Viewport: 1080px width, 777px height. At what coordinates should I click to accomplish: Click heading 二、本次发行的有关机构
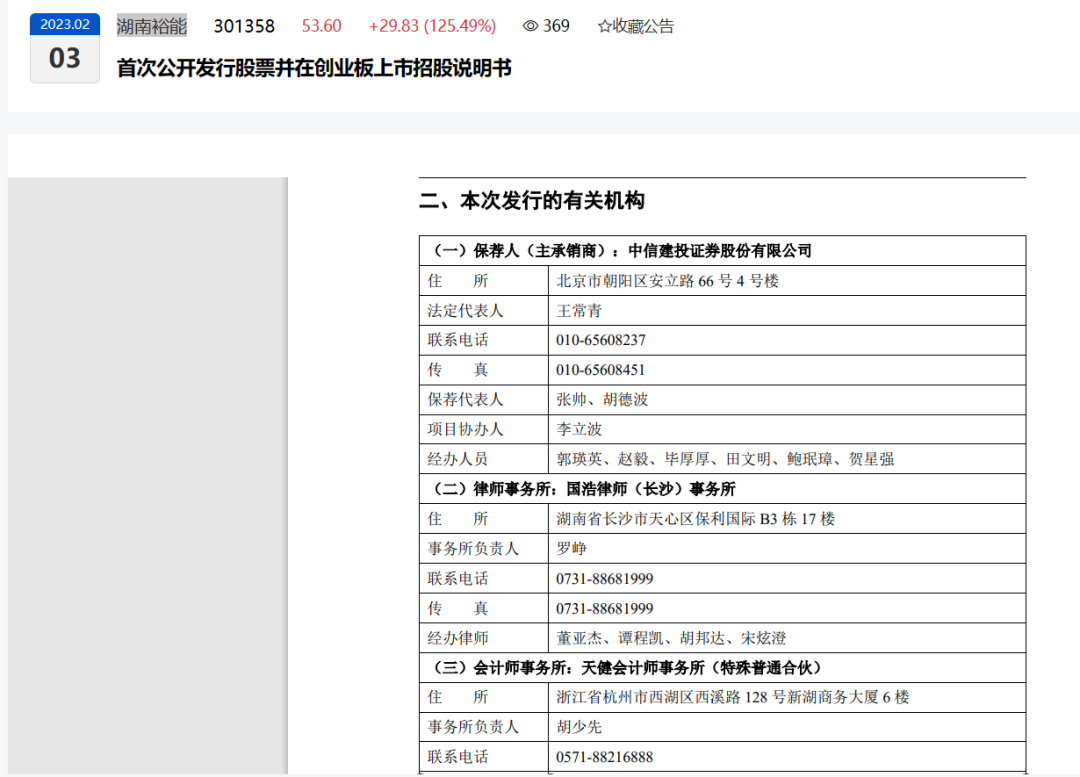click(532, 200)
